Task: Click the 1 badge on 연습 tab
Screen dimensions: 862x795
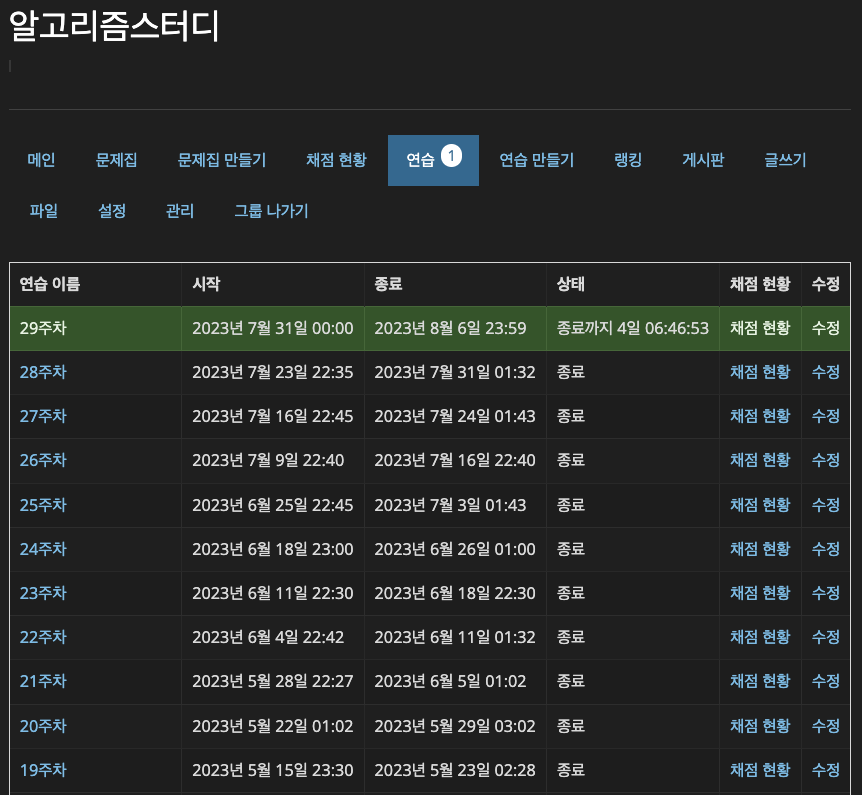Action: point(451,156)
